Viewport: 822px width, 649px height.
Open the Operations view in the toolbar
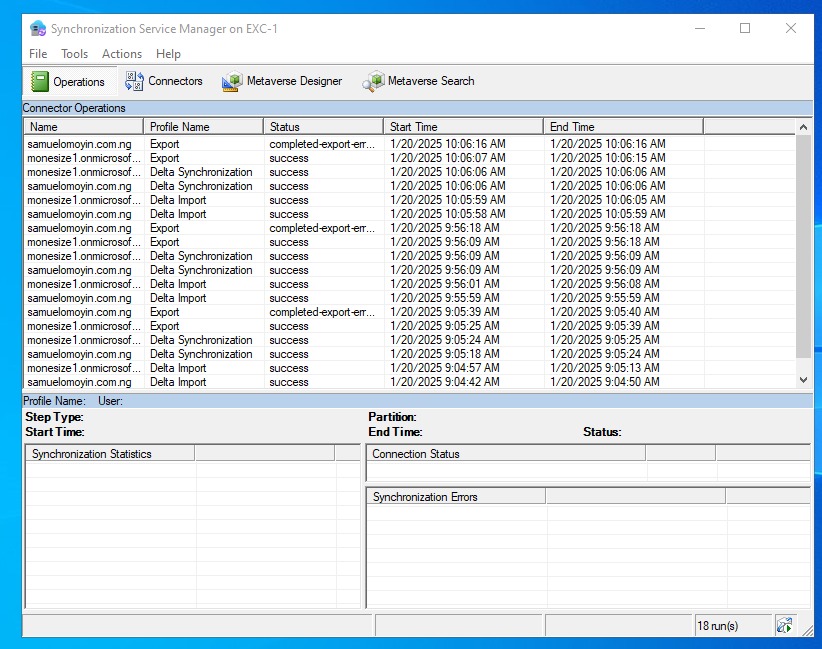click(69, 81)
